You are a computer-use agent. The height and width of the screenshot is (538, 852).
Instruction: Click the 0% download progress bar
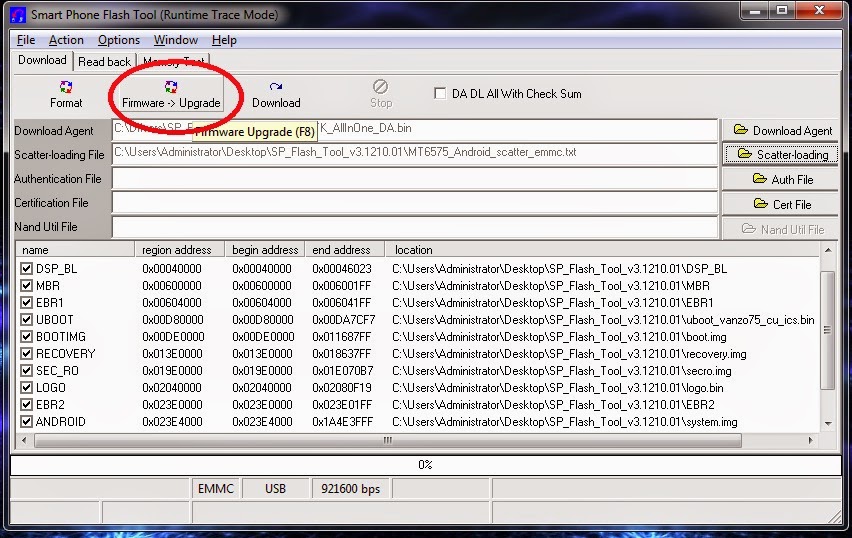tap(425, 465)
